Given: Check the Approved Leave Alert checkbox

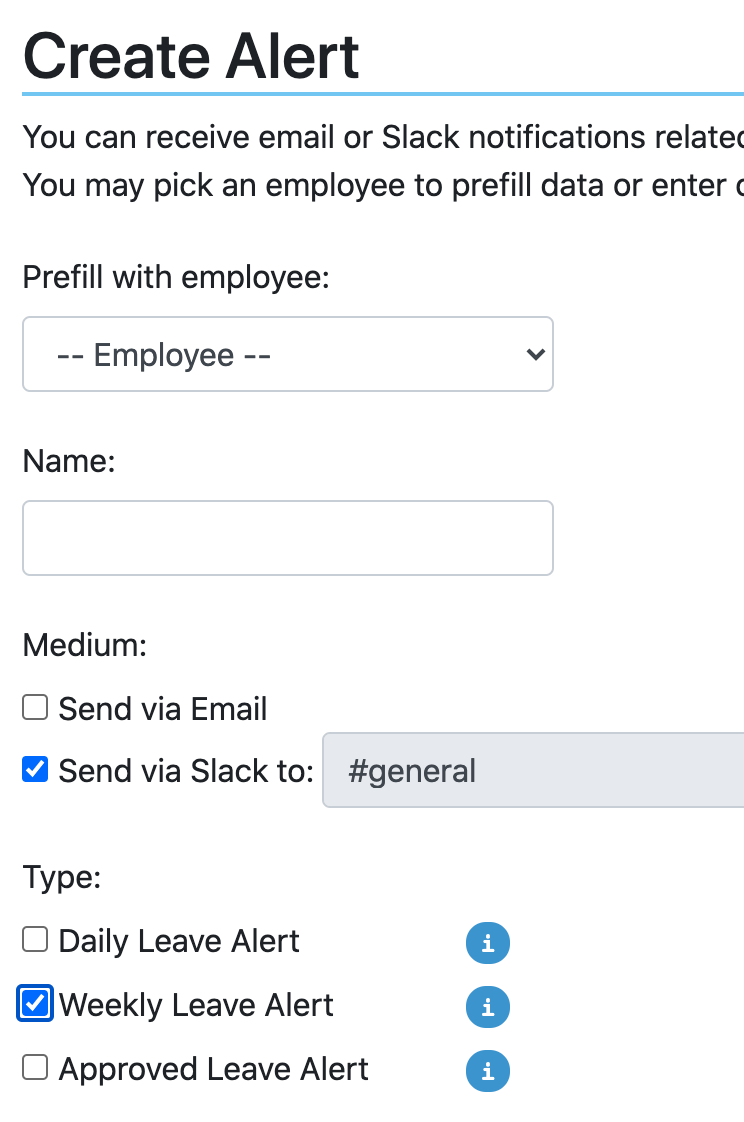Looking at the screenshot, I should (36, 1068).
